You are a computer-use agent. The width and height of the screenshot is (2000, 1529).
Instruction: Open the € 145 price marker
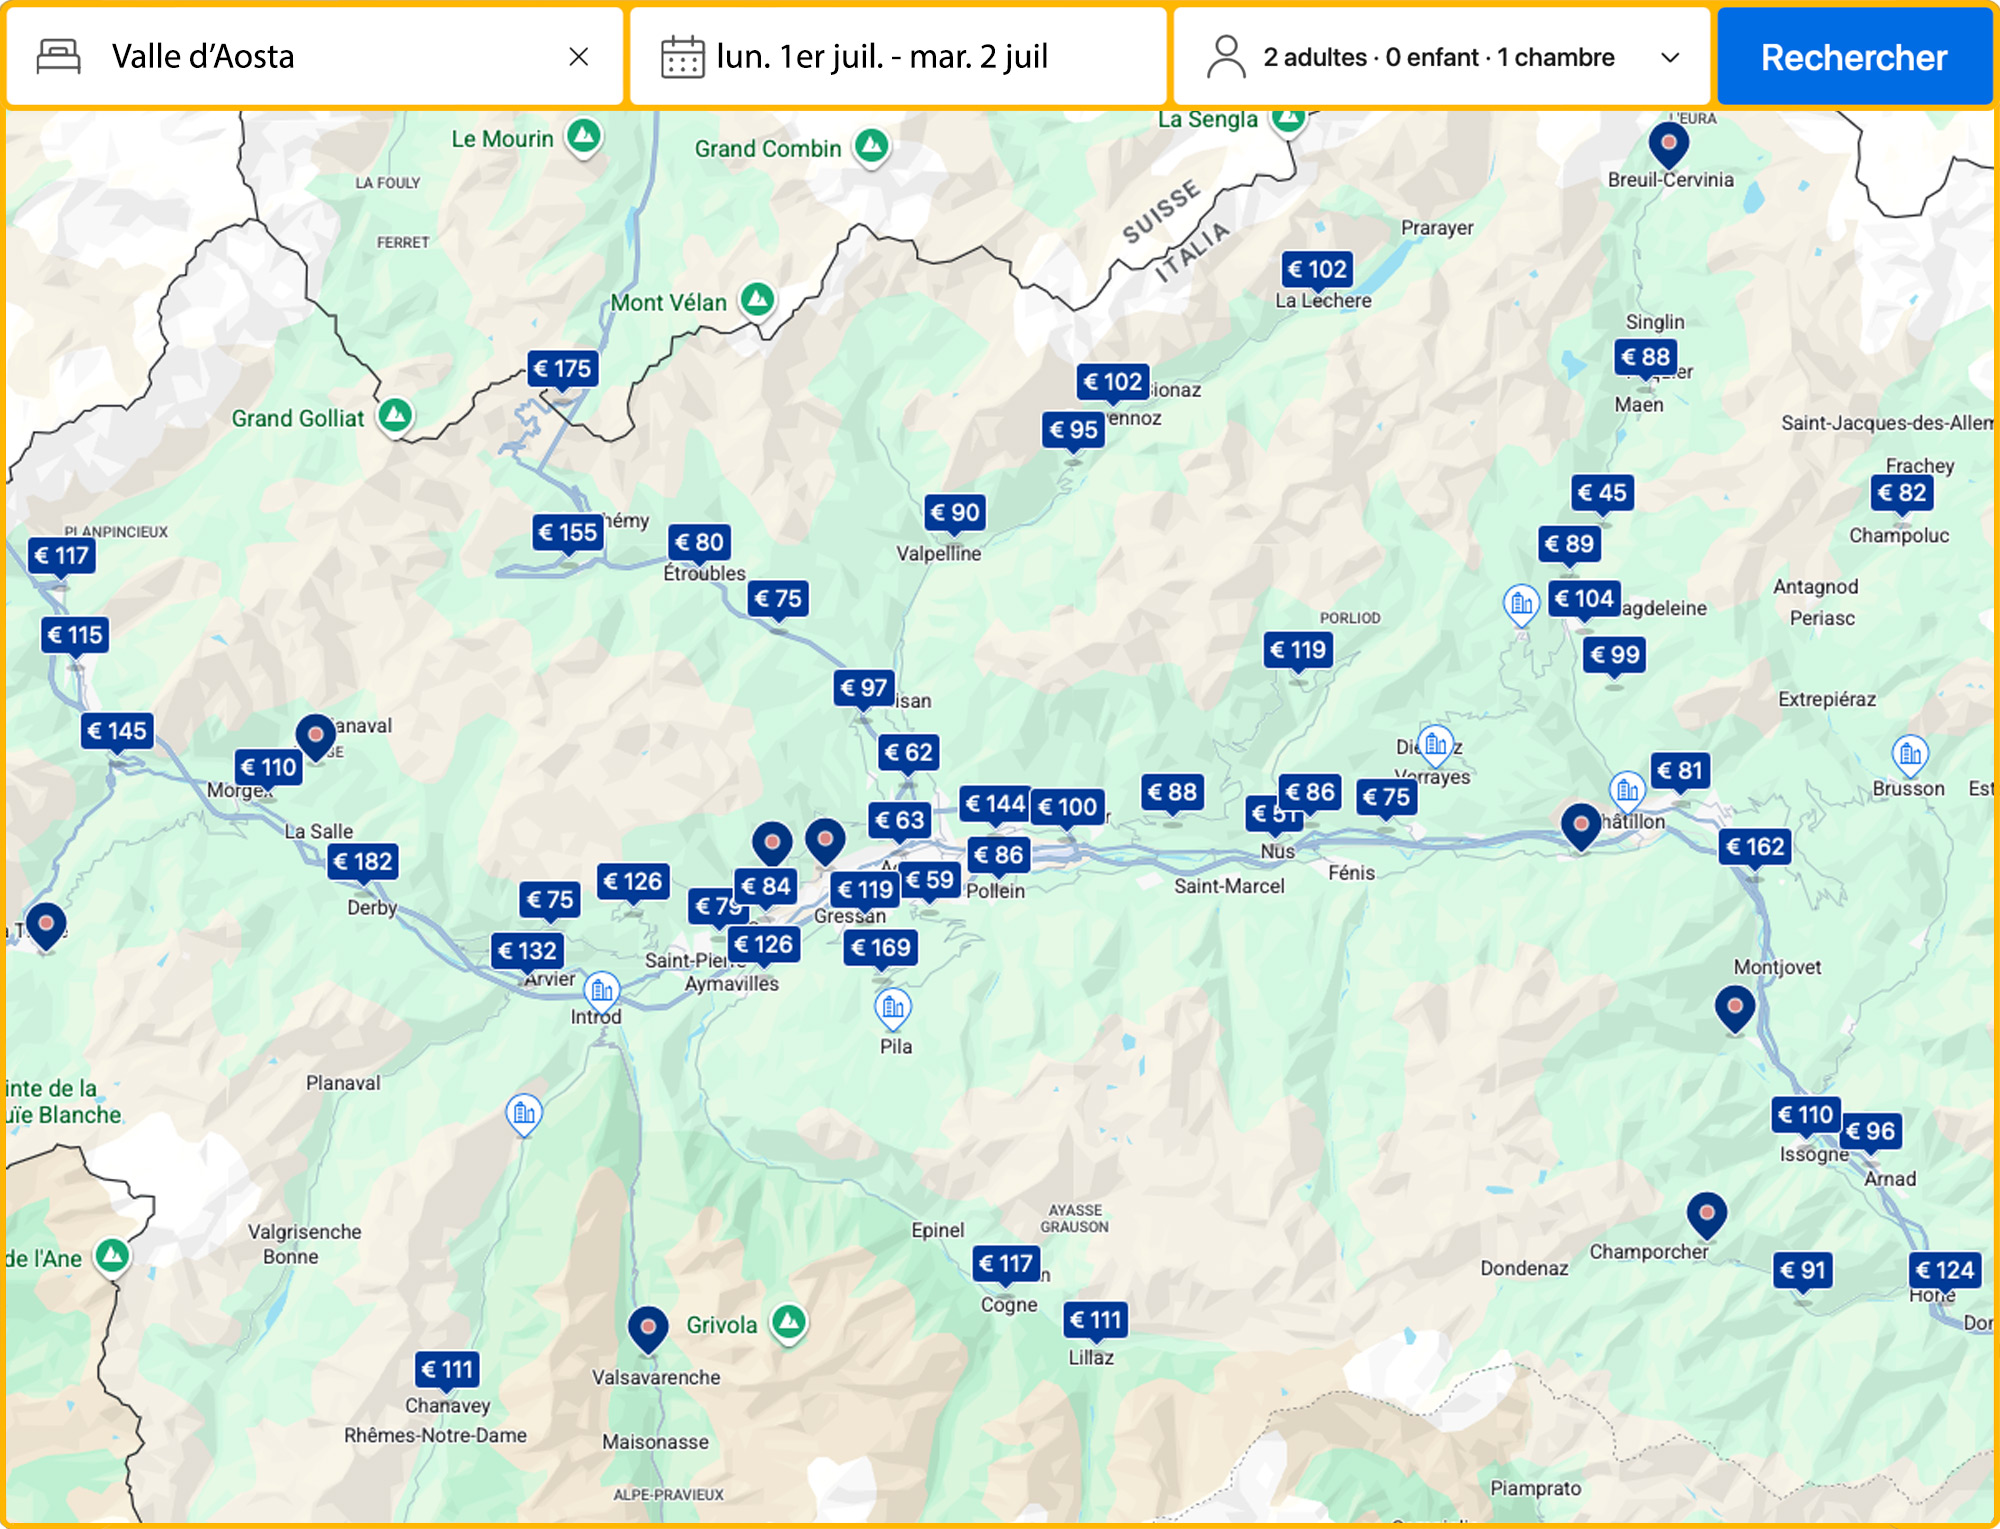click(x=117, y=731)
